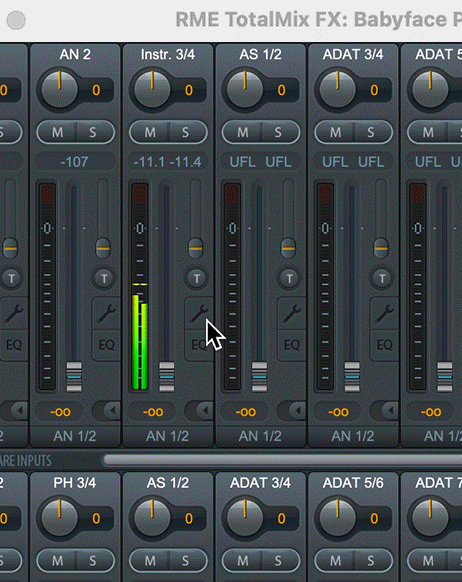The height and width of the screenshot is (582, 462).
Task: Mute the Instr. 3/4 channel
Action: [x=150, y=133]
